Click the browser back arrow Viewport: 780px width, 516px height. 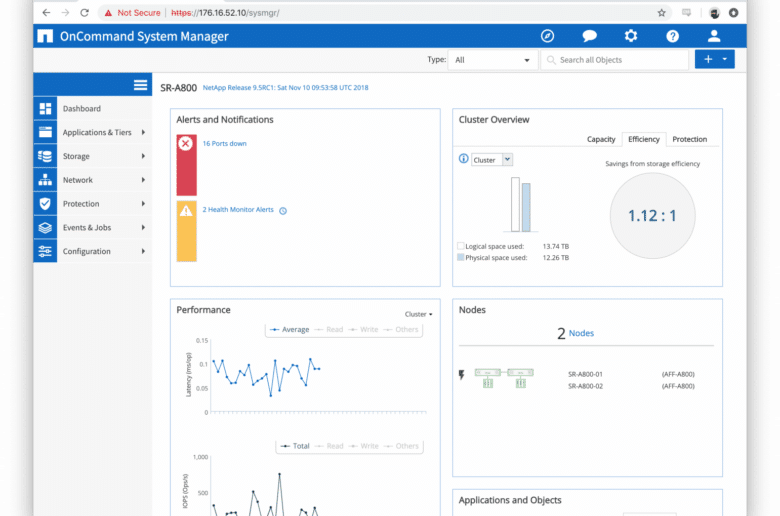point(46,12)
